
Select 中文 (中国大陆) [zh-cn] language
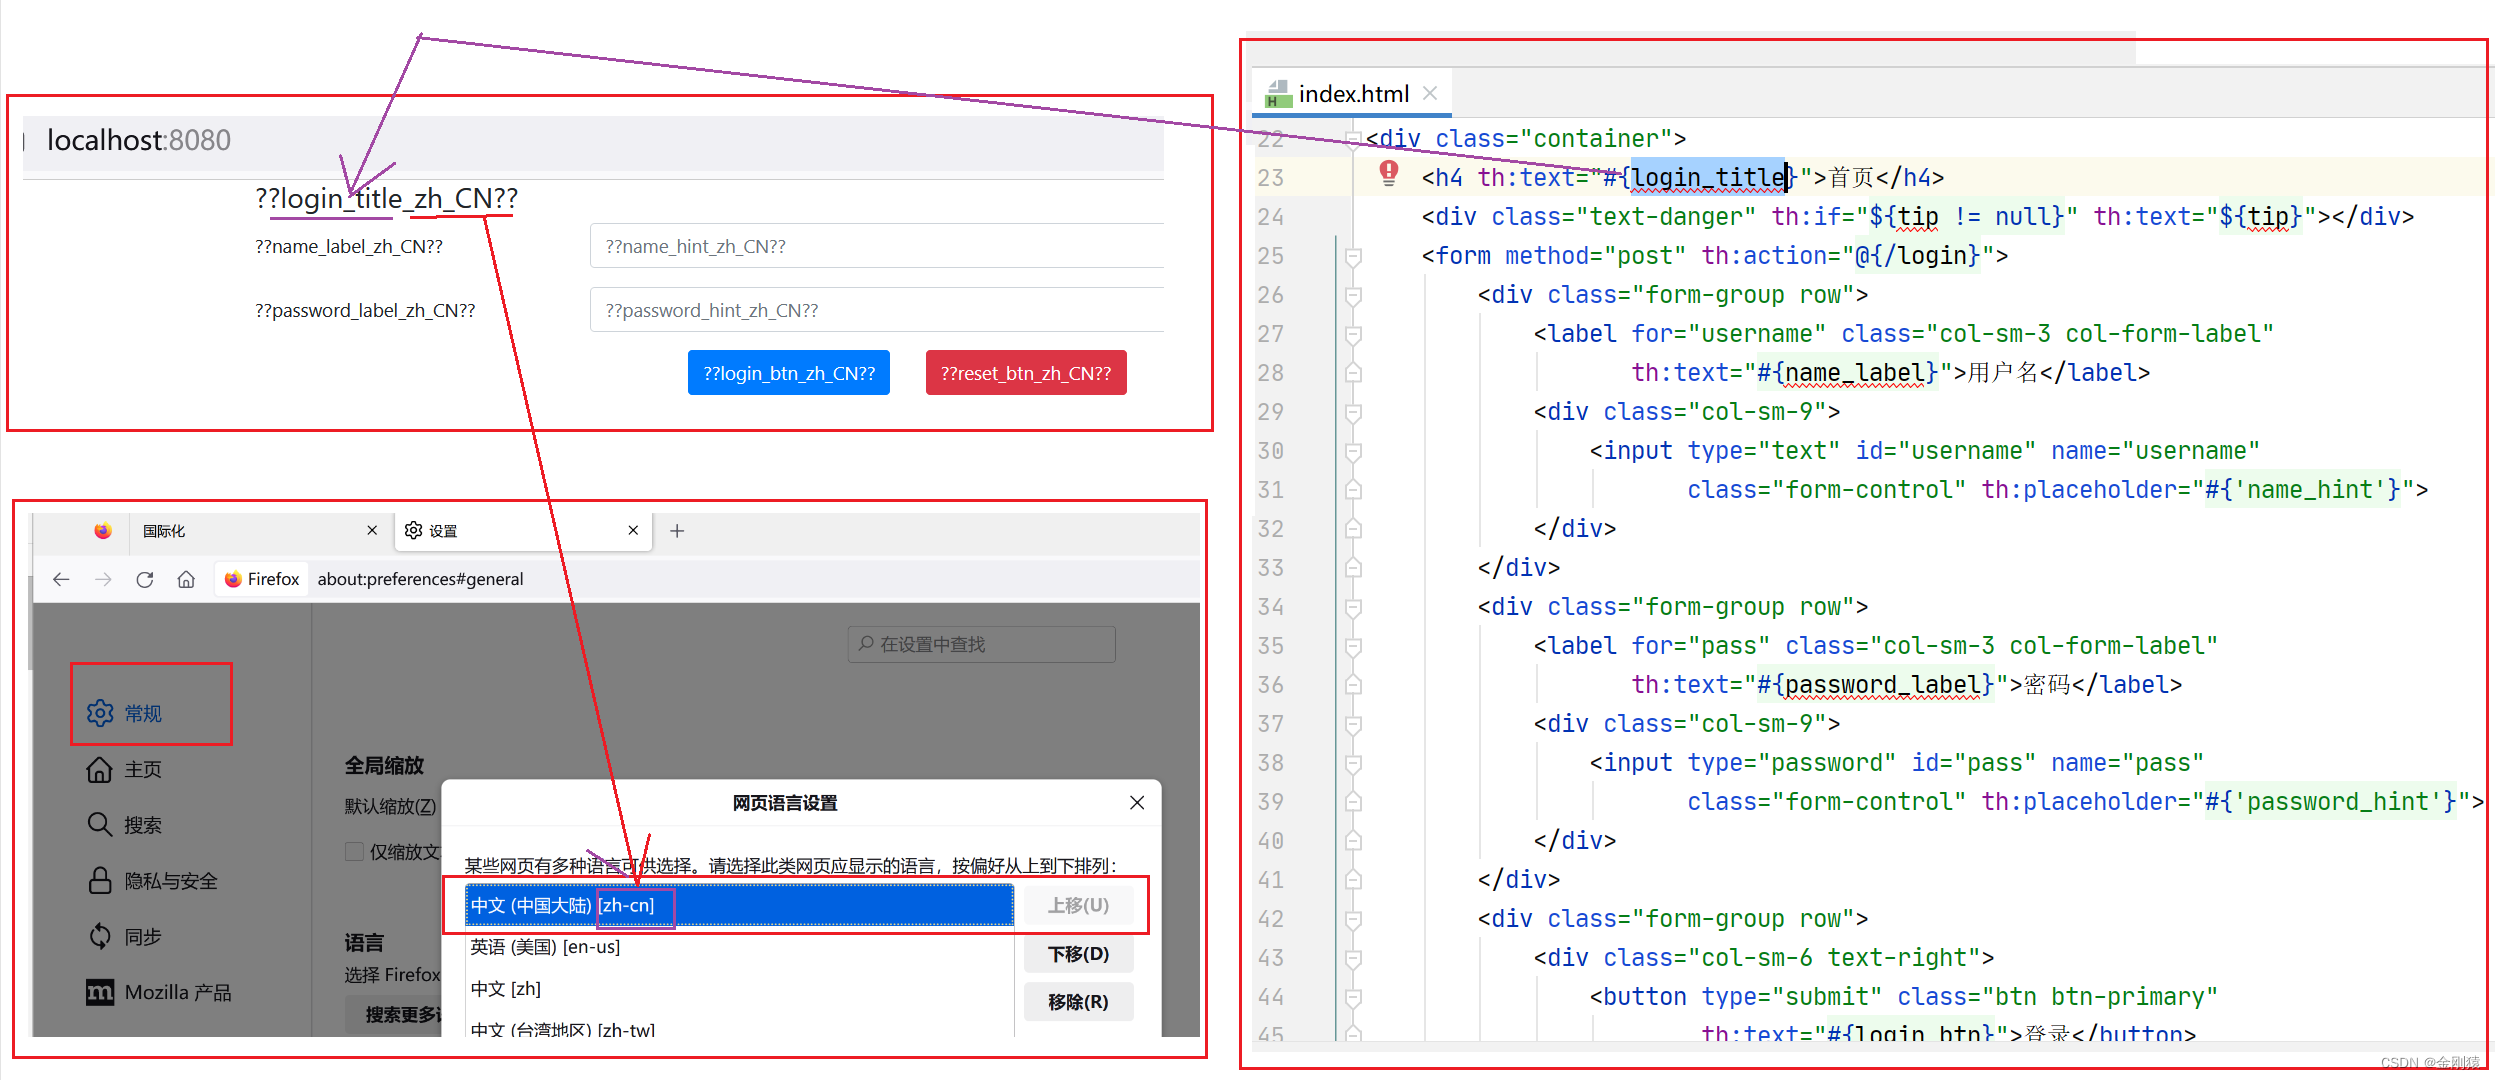click(739, 905)
